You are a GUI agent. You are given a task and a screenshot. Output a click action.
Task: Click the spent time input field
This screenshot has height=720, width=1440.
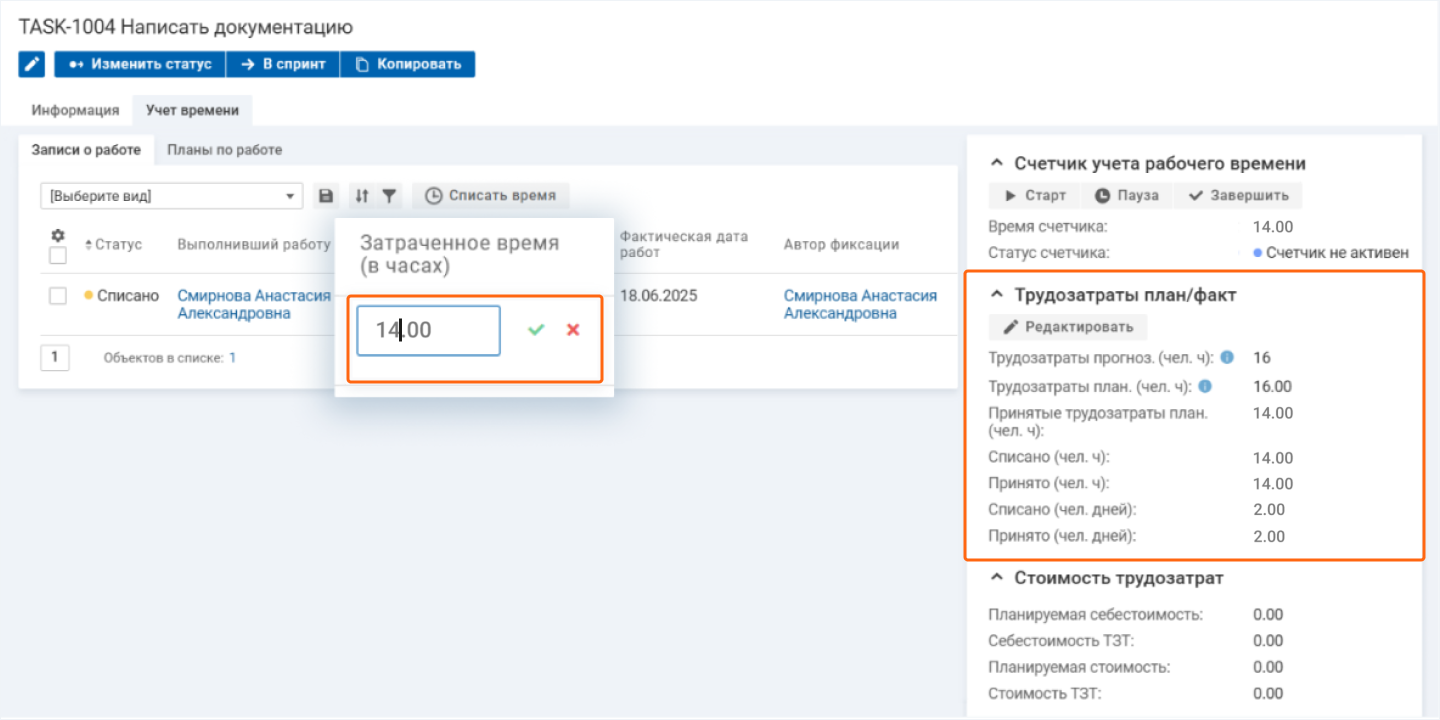[428, 330]
